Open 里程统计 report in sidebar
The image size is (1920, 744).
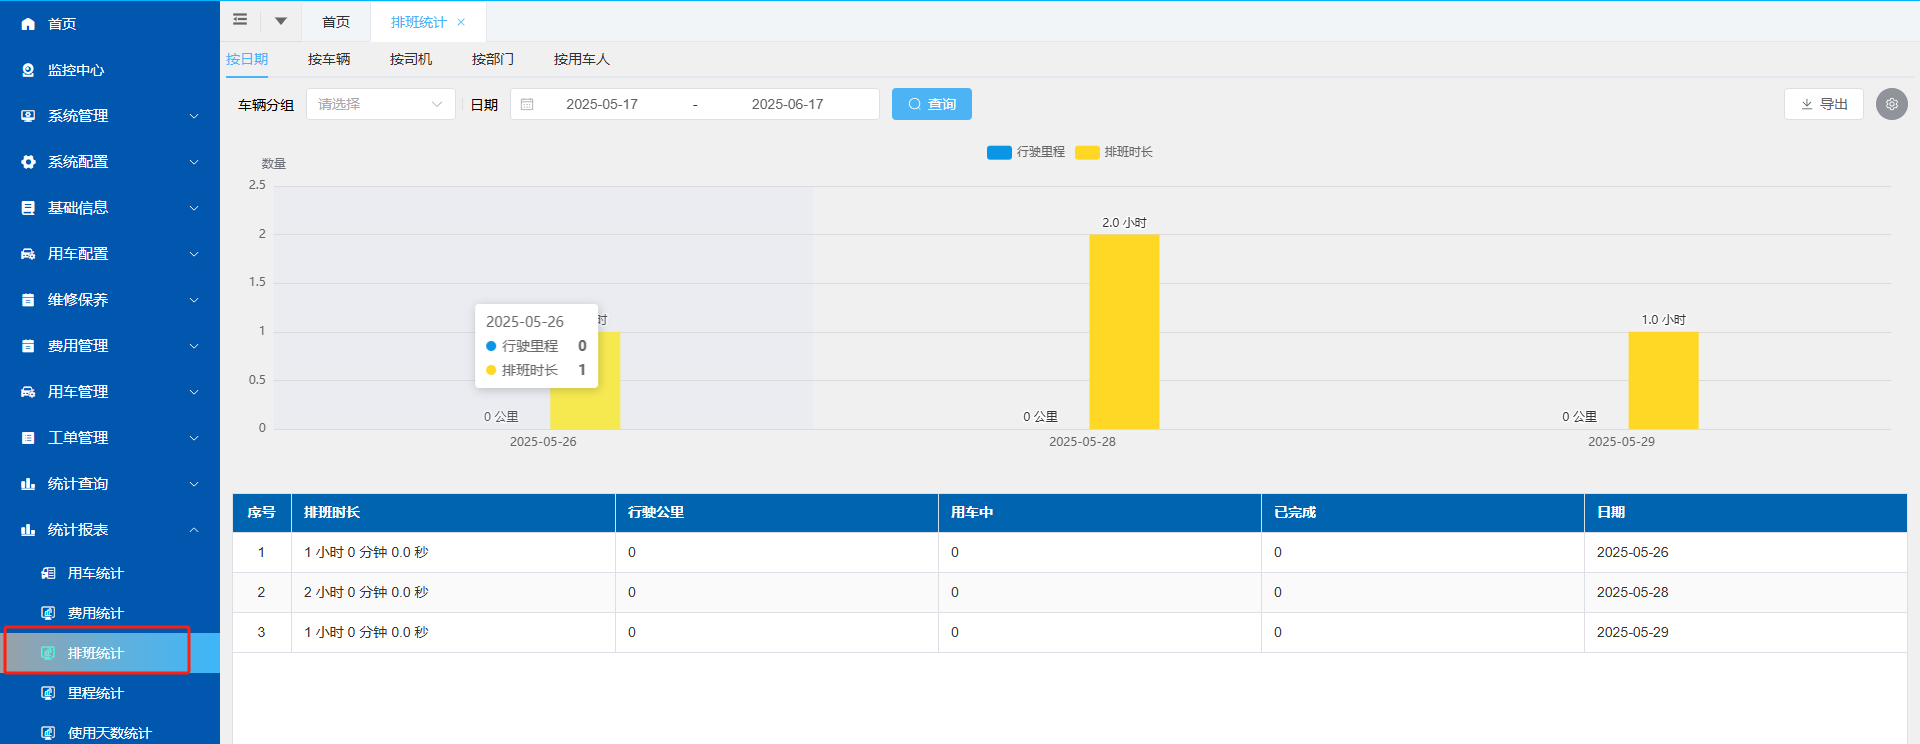coord(95,693)
